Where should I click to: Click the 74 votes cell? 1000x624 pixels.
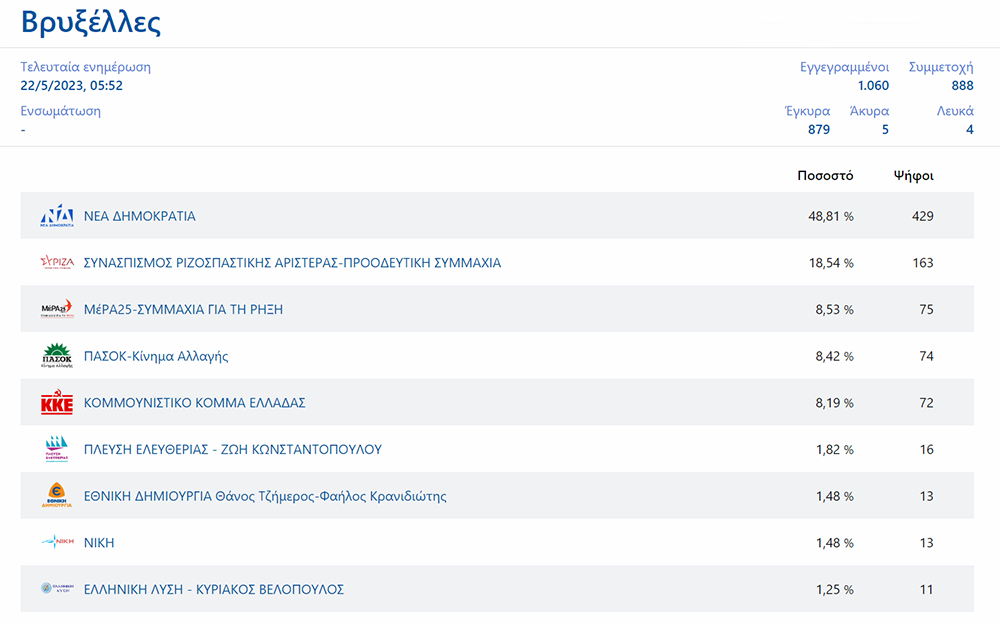tap(926, 356)
